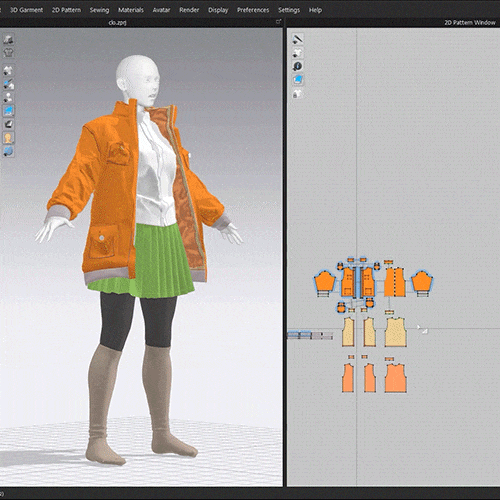Viewport: 500px width, 500px height.
Task: Toggle the blue pin and shirt display icon
Action: (8, 84)
